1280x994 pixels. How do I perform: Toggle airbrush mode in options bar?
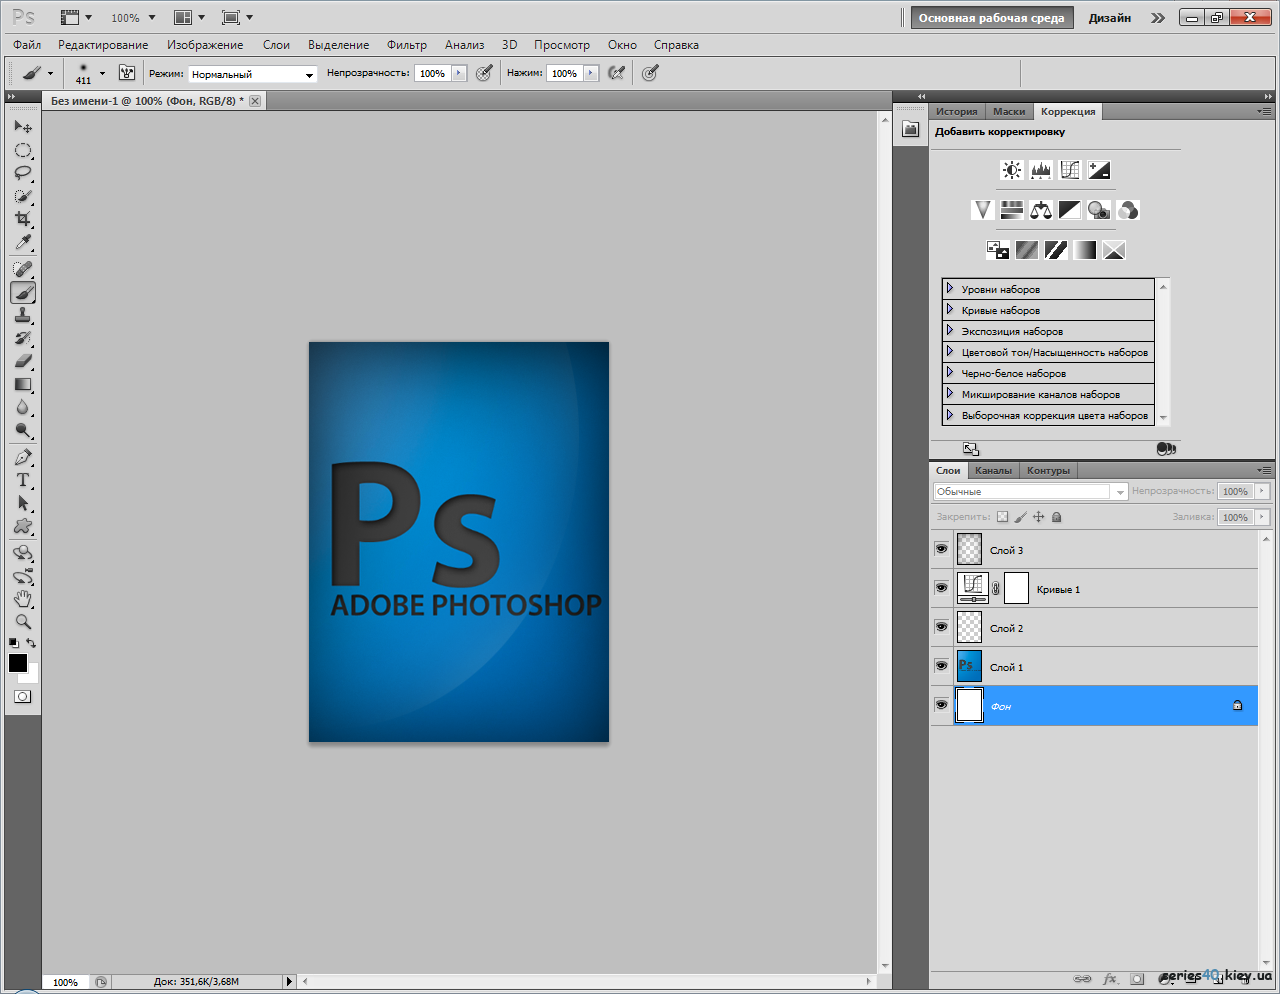point(617,73)
